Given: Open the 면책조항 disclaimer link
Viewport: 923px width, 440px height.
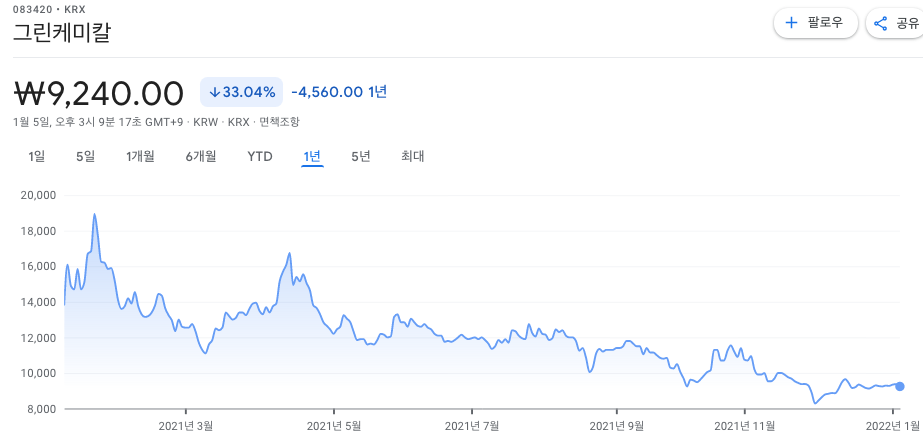Looking at the screenshot, I should 280,122.
